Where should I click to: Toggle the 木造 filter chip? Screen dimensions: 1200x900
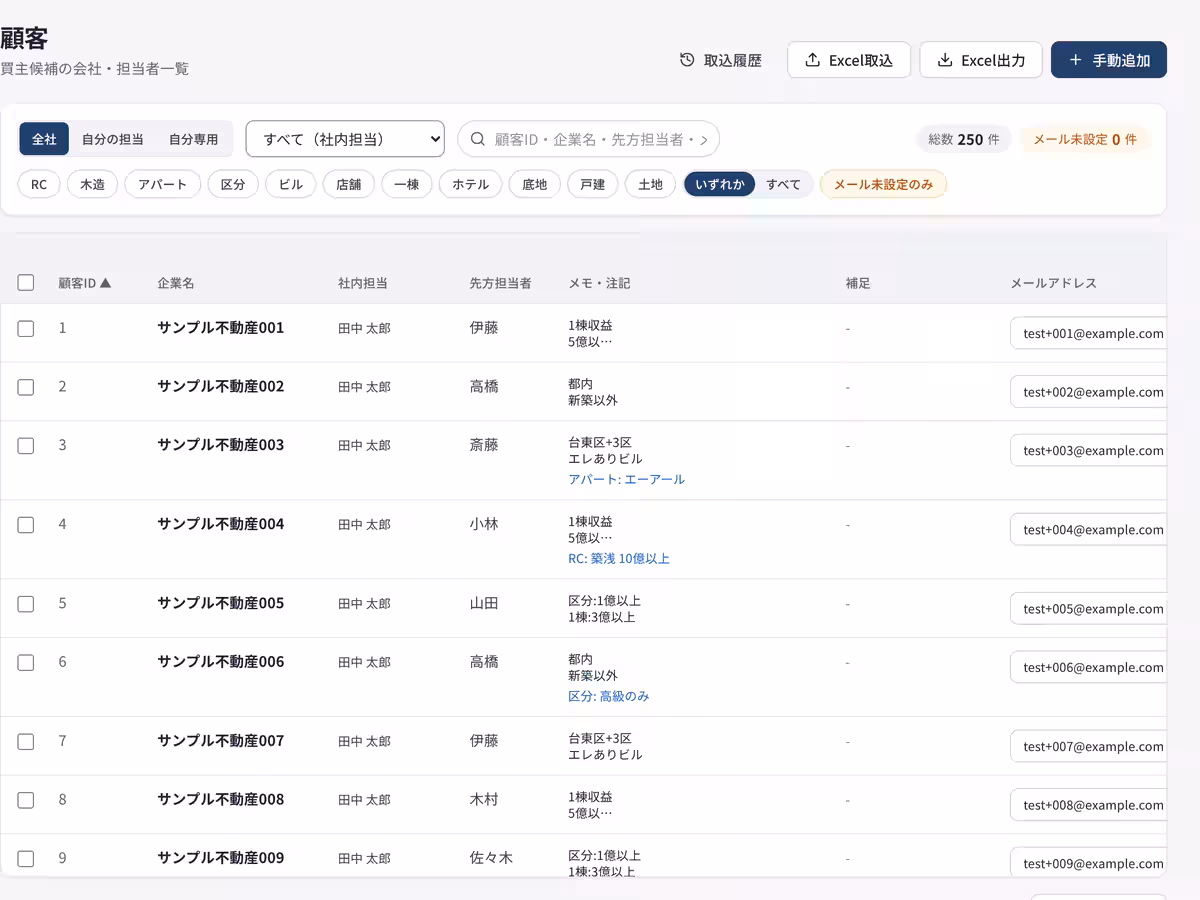click(92, 184)
